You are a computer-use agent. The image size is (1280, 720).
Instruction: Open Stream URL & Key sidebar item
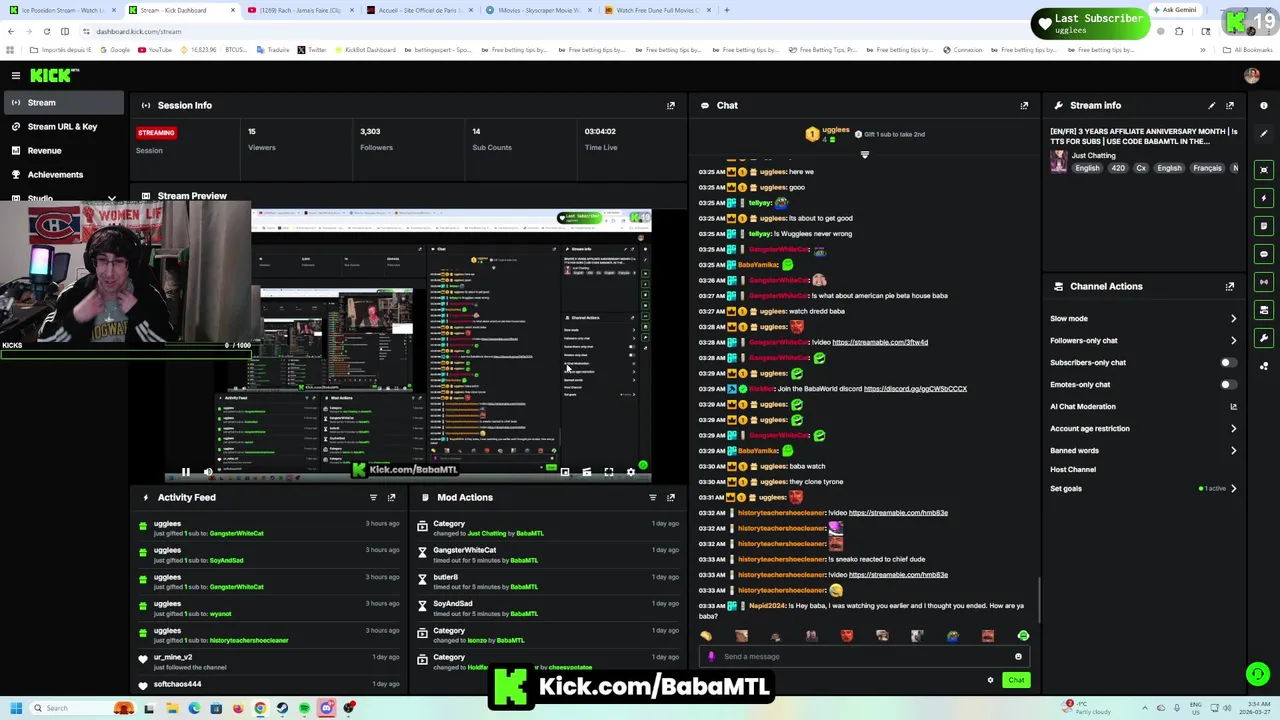click(x=62, y=127)
